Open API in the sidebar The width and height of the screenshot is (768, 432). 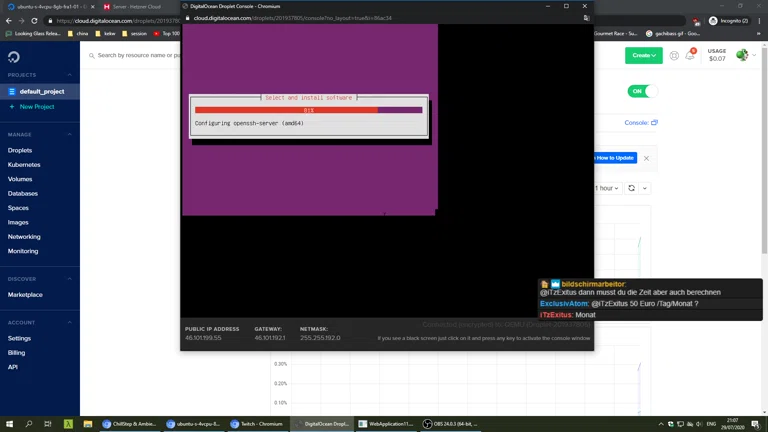13,367
